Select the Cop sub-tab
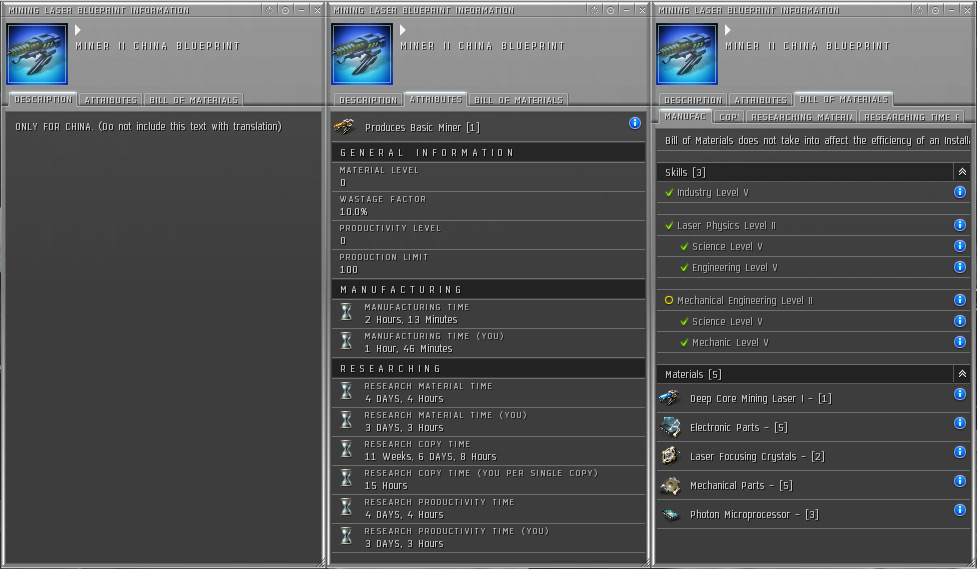Image resolution: width=977 pixels, height=569 pixels. (x=728, y=117)
